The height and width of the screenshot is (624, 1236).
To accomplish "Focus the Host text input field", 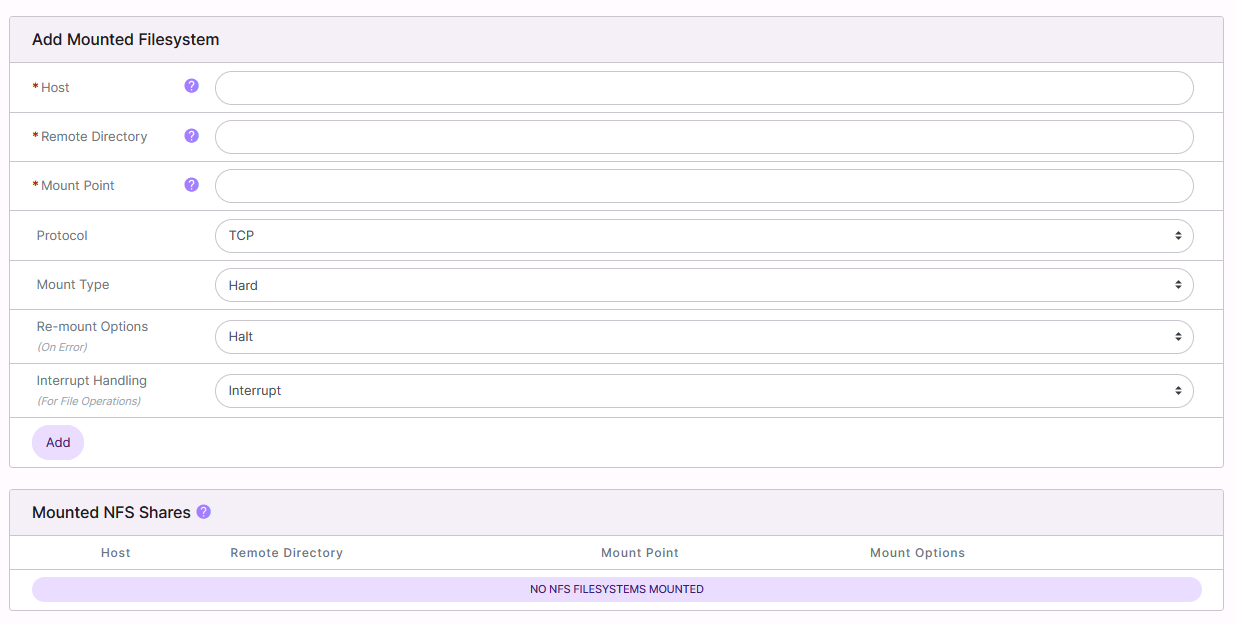I will (704, 88).
